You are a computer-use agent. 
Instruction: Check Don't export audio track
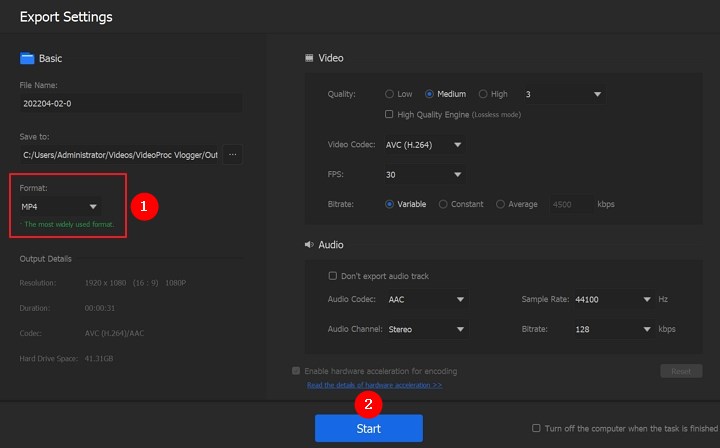(x=333, y=276)
